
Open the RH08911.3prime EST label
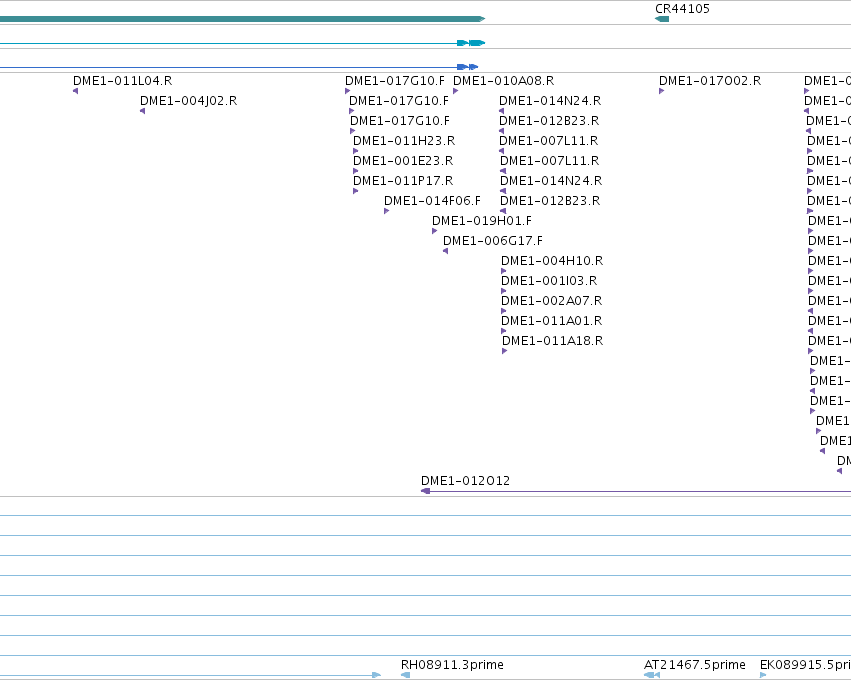(x=452, y=665)
